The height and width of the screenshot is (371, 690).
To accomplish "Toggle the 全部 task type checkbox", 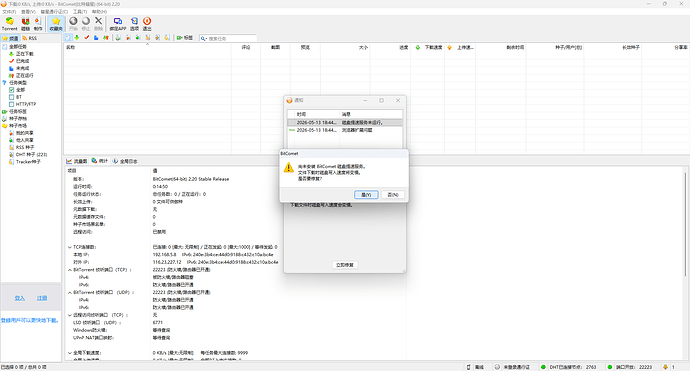I will tap(12, 90).
